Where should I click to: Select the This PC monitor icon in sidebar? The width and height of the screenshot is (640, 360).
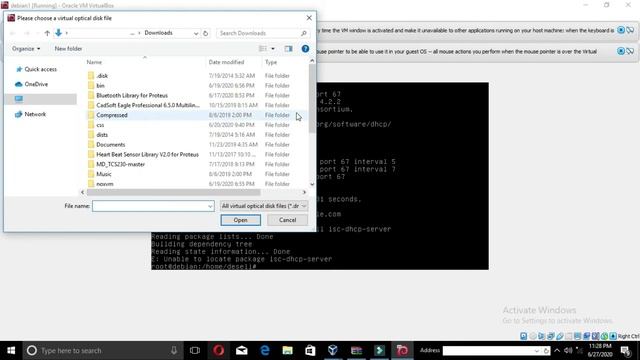coord(19,99)
